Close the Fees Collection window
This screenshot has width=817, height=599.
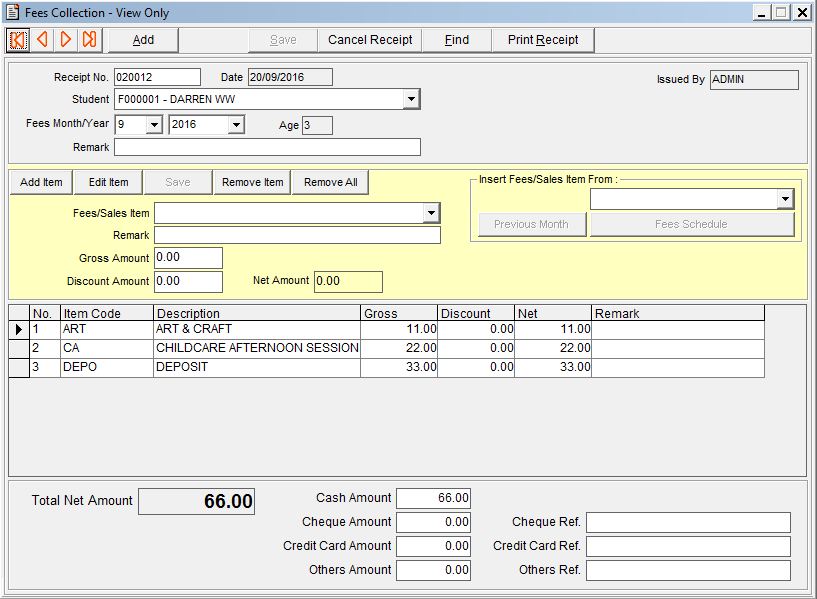pos(802,13)
